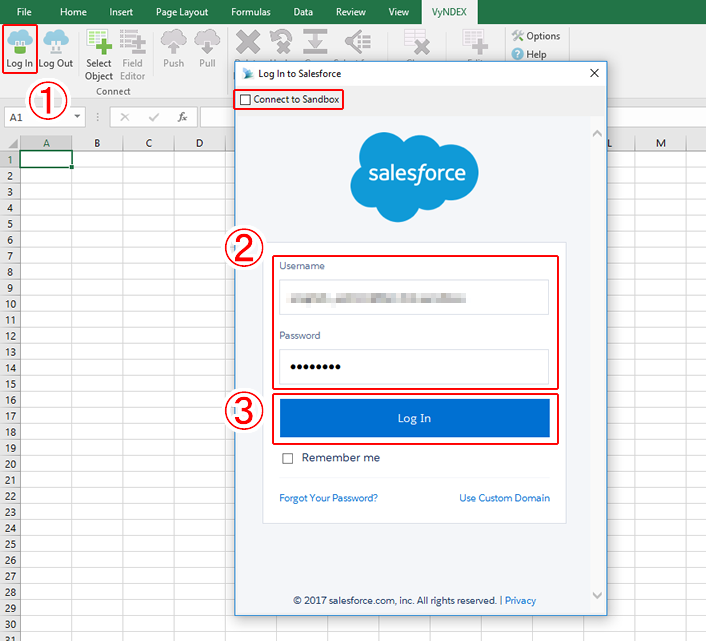Select column B header
This screenshot has width=706, height=641.
[x=97, y=143]
